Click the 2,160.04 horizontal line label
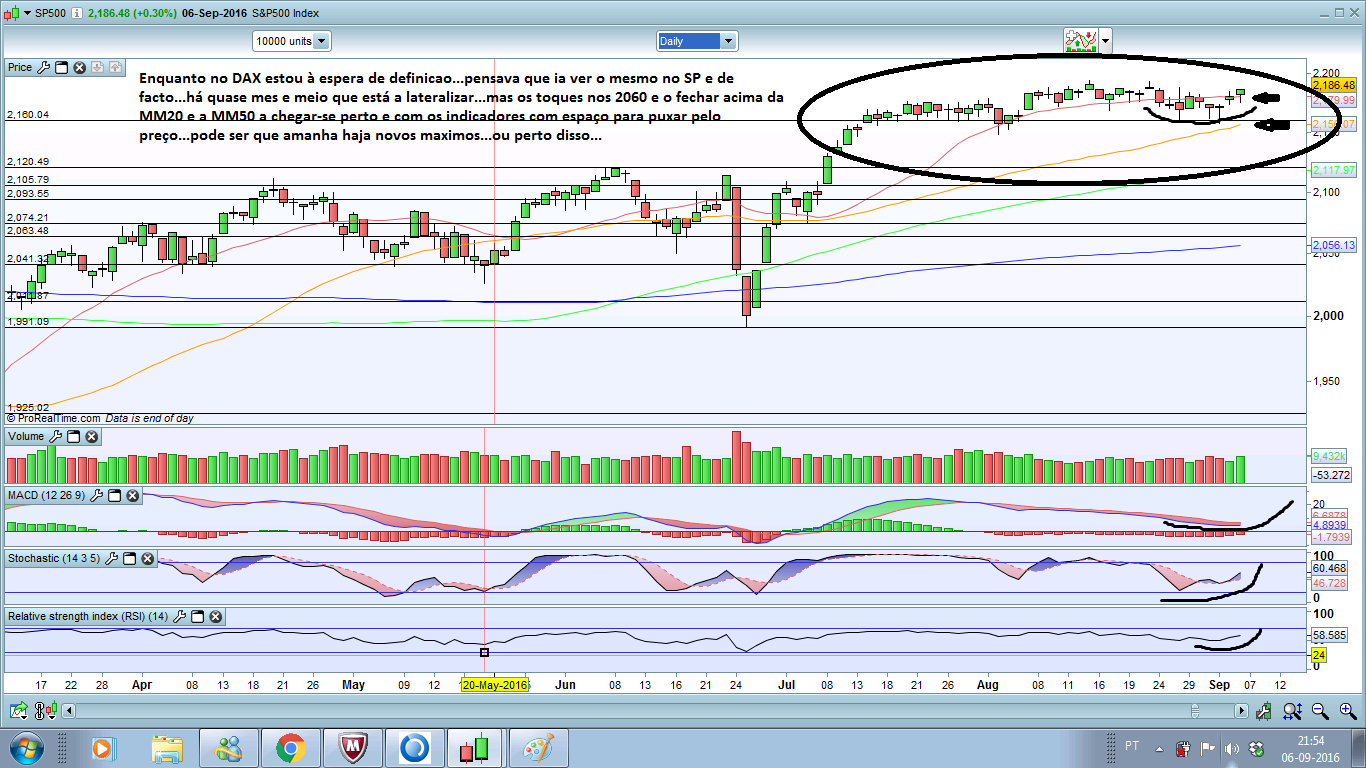 28,115
